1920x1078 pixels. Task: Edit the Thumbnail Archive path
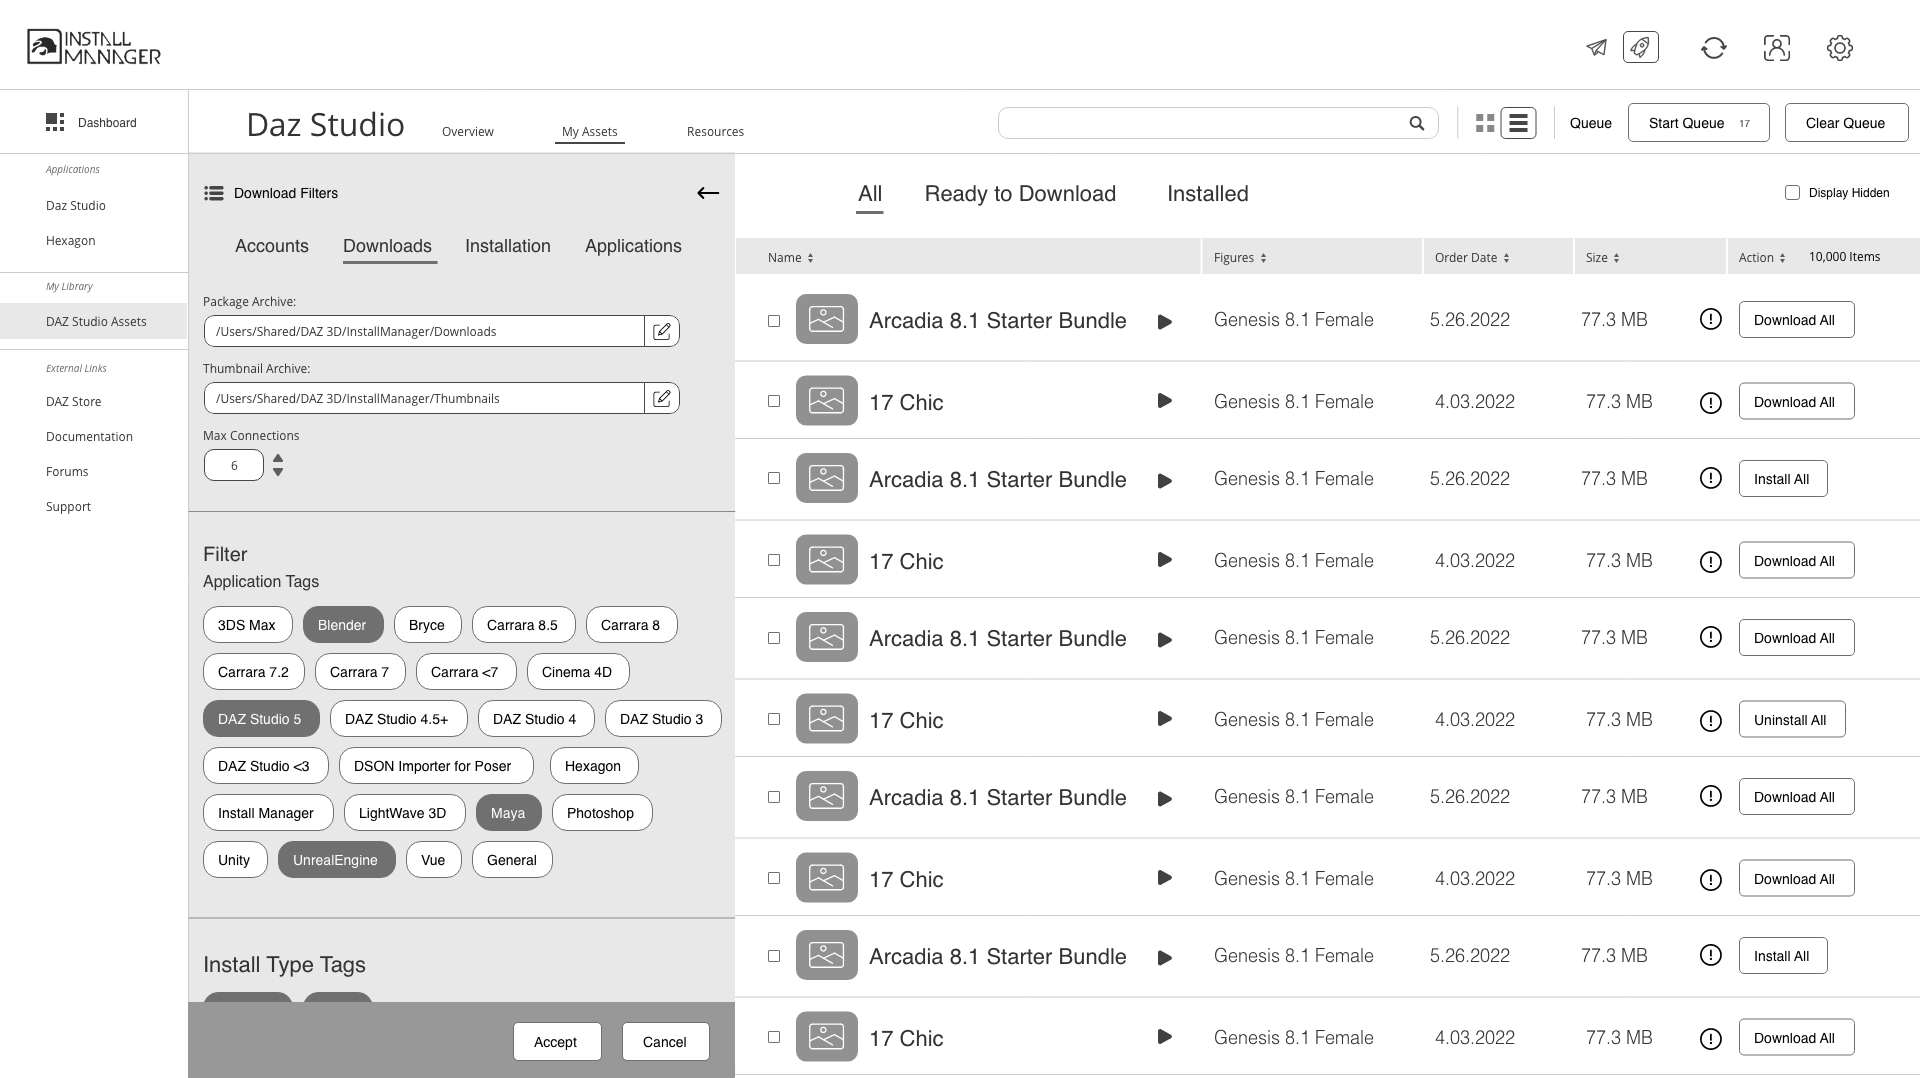(661, 398)
